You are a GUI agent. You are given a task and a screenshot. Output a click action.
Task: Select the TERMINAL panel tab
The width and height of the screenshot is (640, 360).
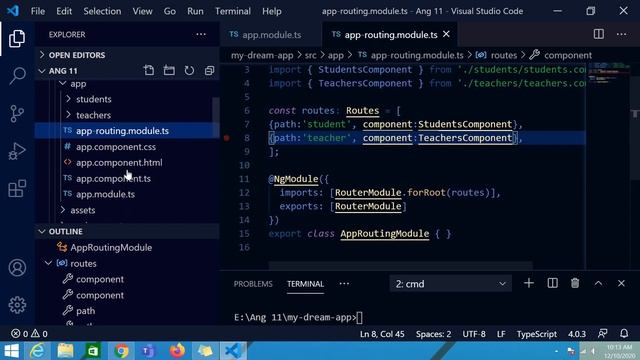[305, 284]
